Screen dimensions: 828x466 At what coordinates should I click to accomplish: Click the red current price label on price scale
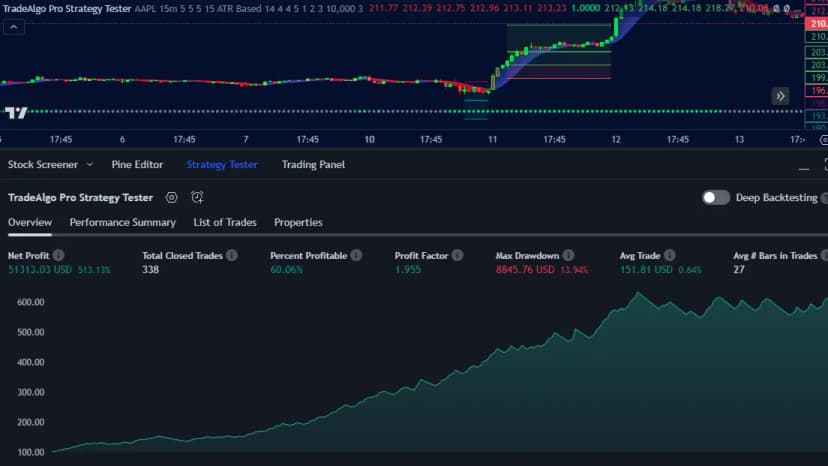816,24
